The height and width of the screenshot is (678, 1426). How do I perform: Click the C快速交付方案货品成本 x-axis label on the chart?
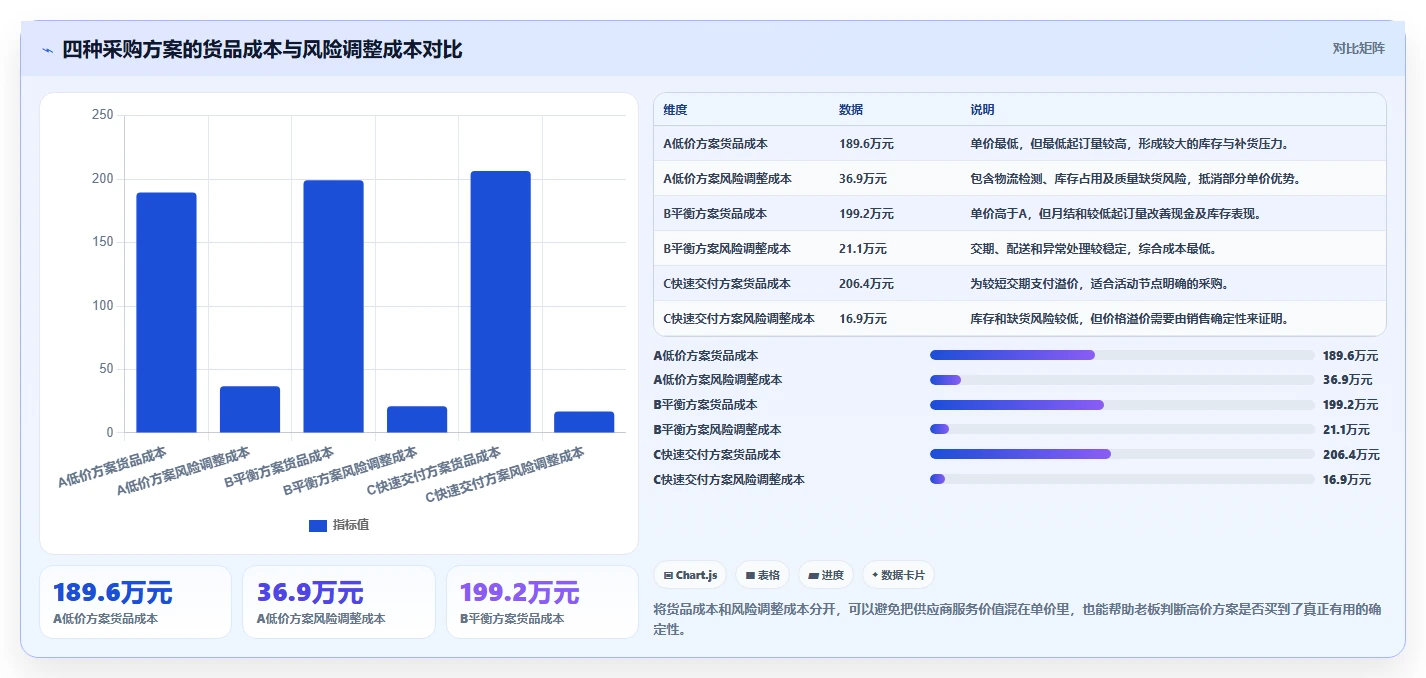434,472
